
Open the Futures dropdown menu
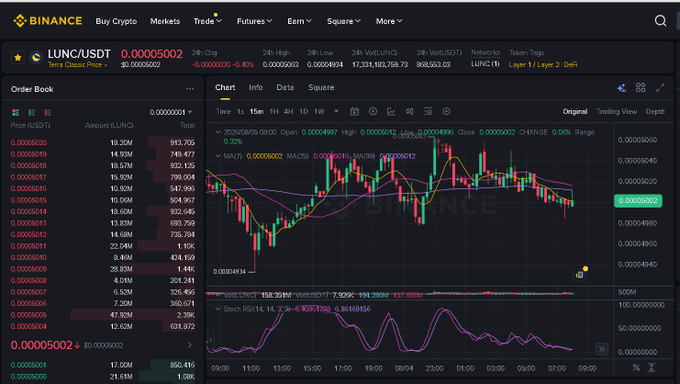click(254, 21)
